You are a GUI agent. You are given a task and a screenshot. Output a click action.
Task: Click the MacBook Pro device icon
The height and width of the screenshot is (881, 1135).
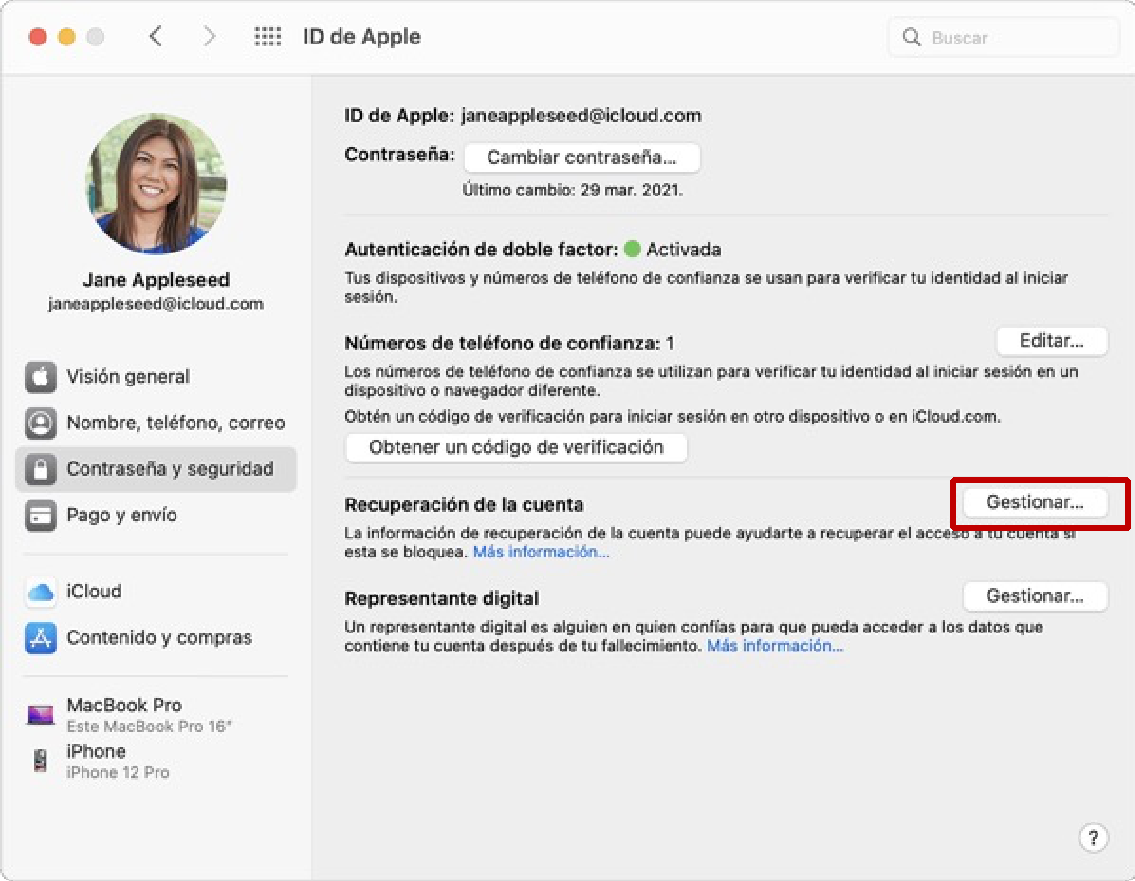tap(41, 715)
